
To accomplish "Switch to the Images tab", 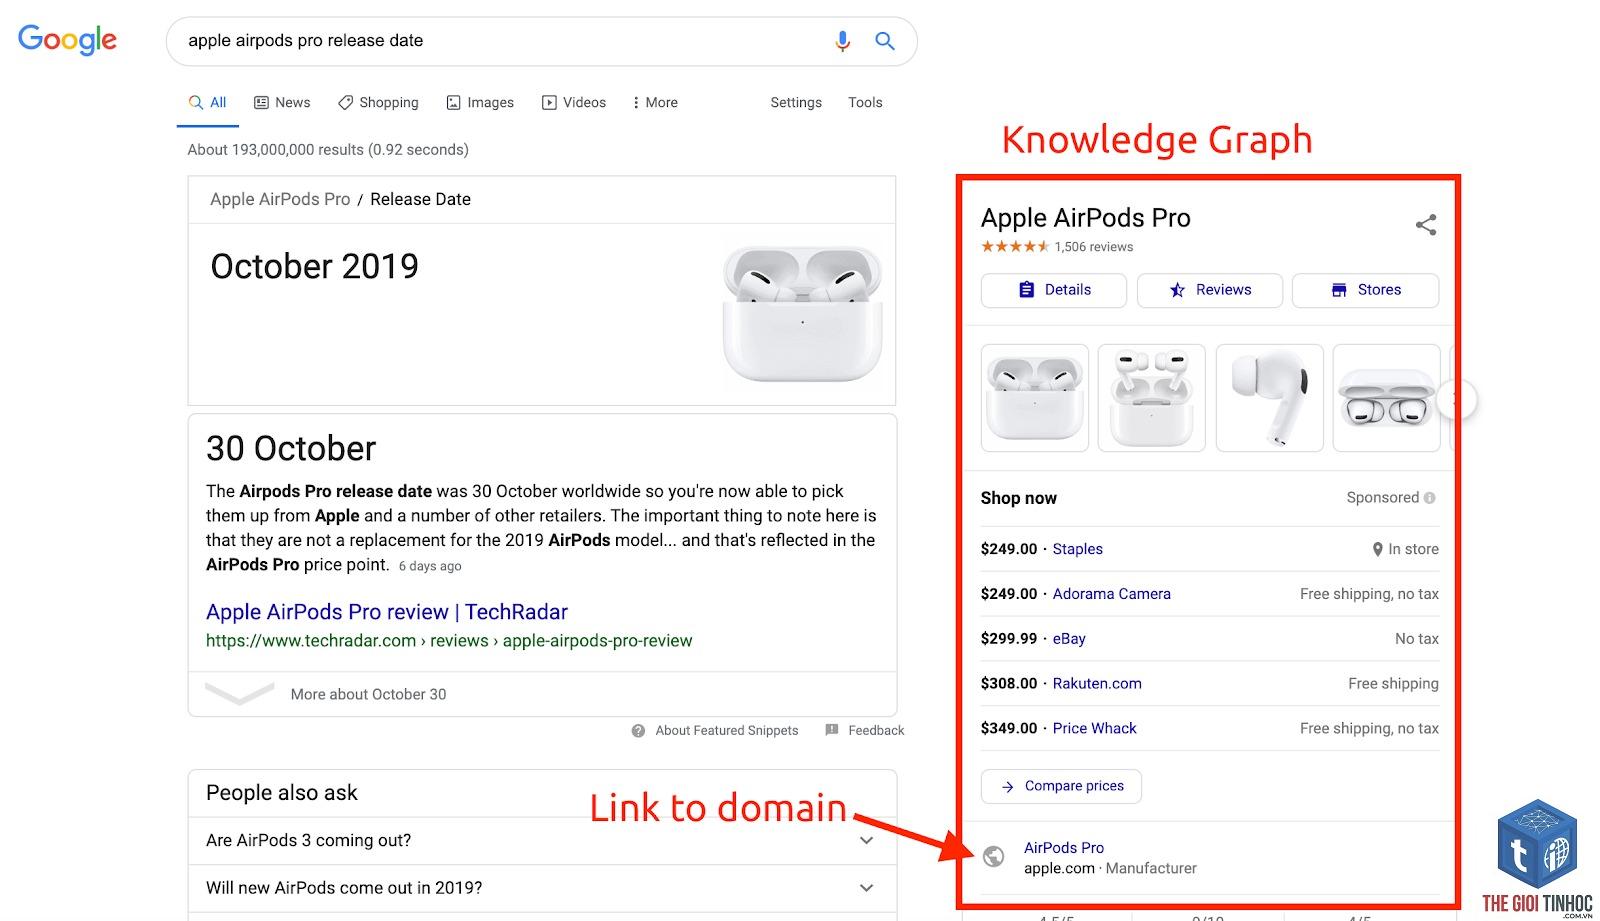I will pos(480,103).
